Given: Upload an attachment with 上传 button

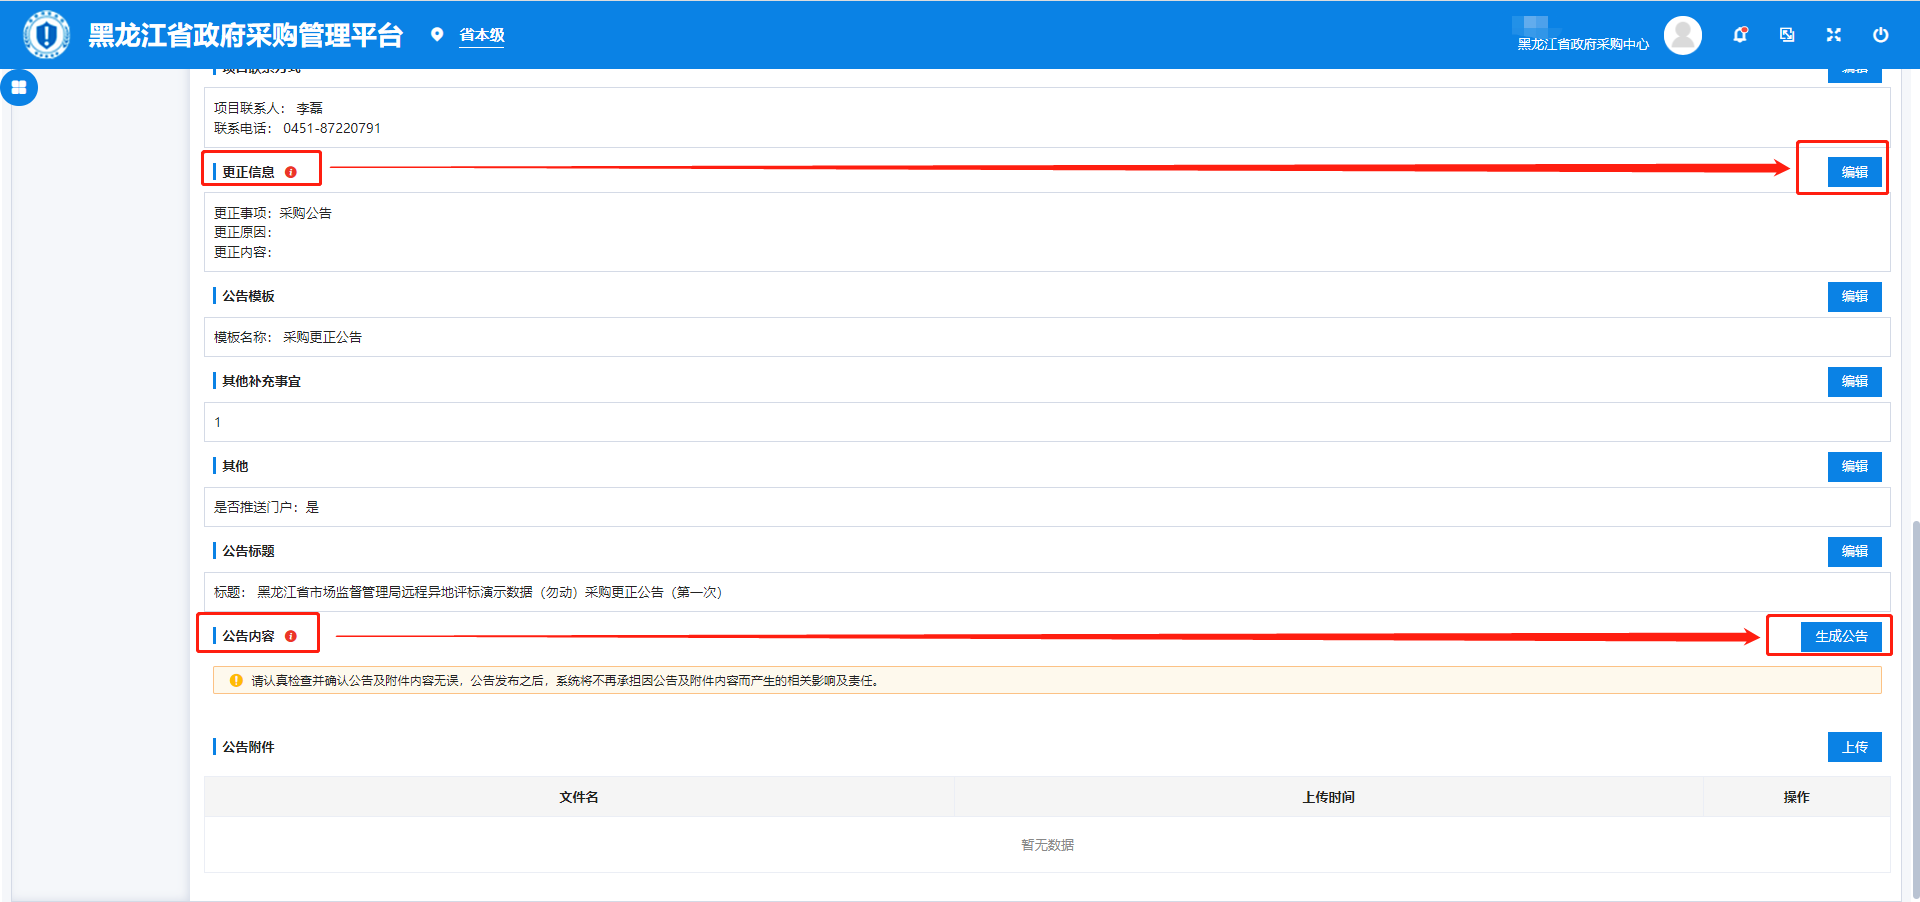Looking at the screenshot, I should pyautogui.click(x=1855, y=747).
